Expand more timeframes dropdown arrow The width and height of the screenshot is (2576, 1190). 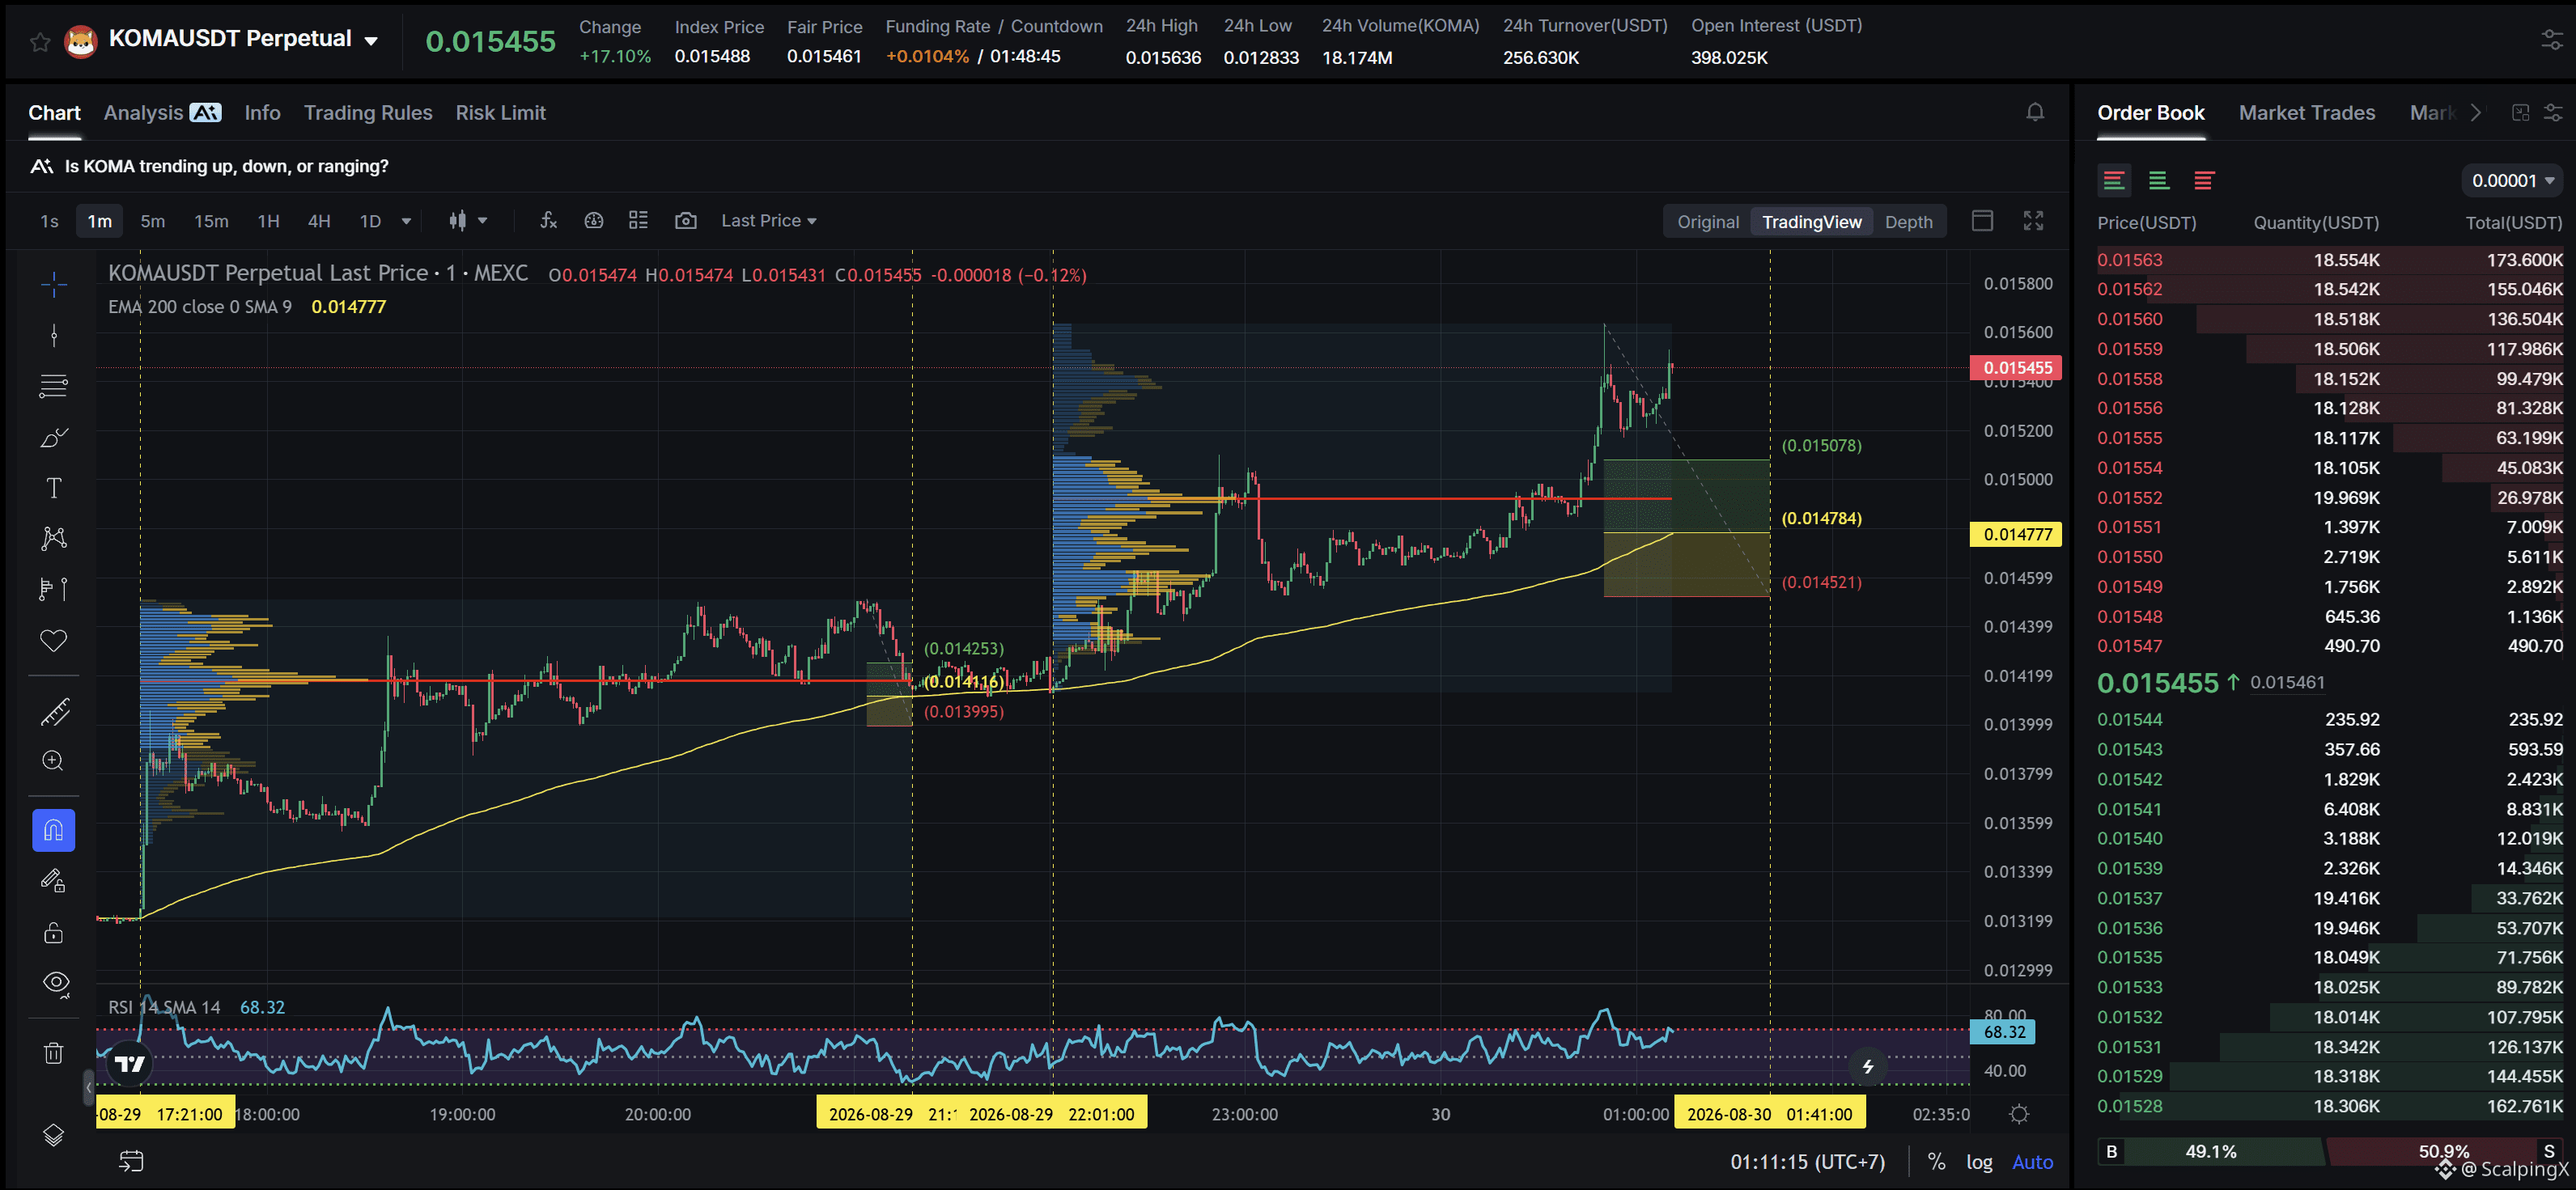(406, 221)
